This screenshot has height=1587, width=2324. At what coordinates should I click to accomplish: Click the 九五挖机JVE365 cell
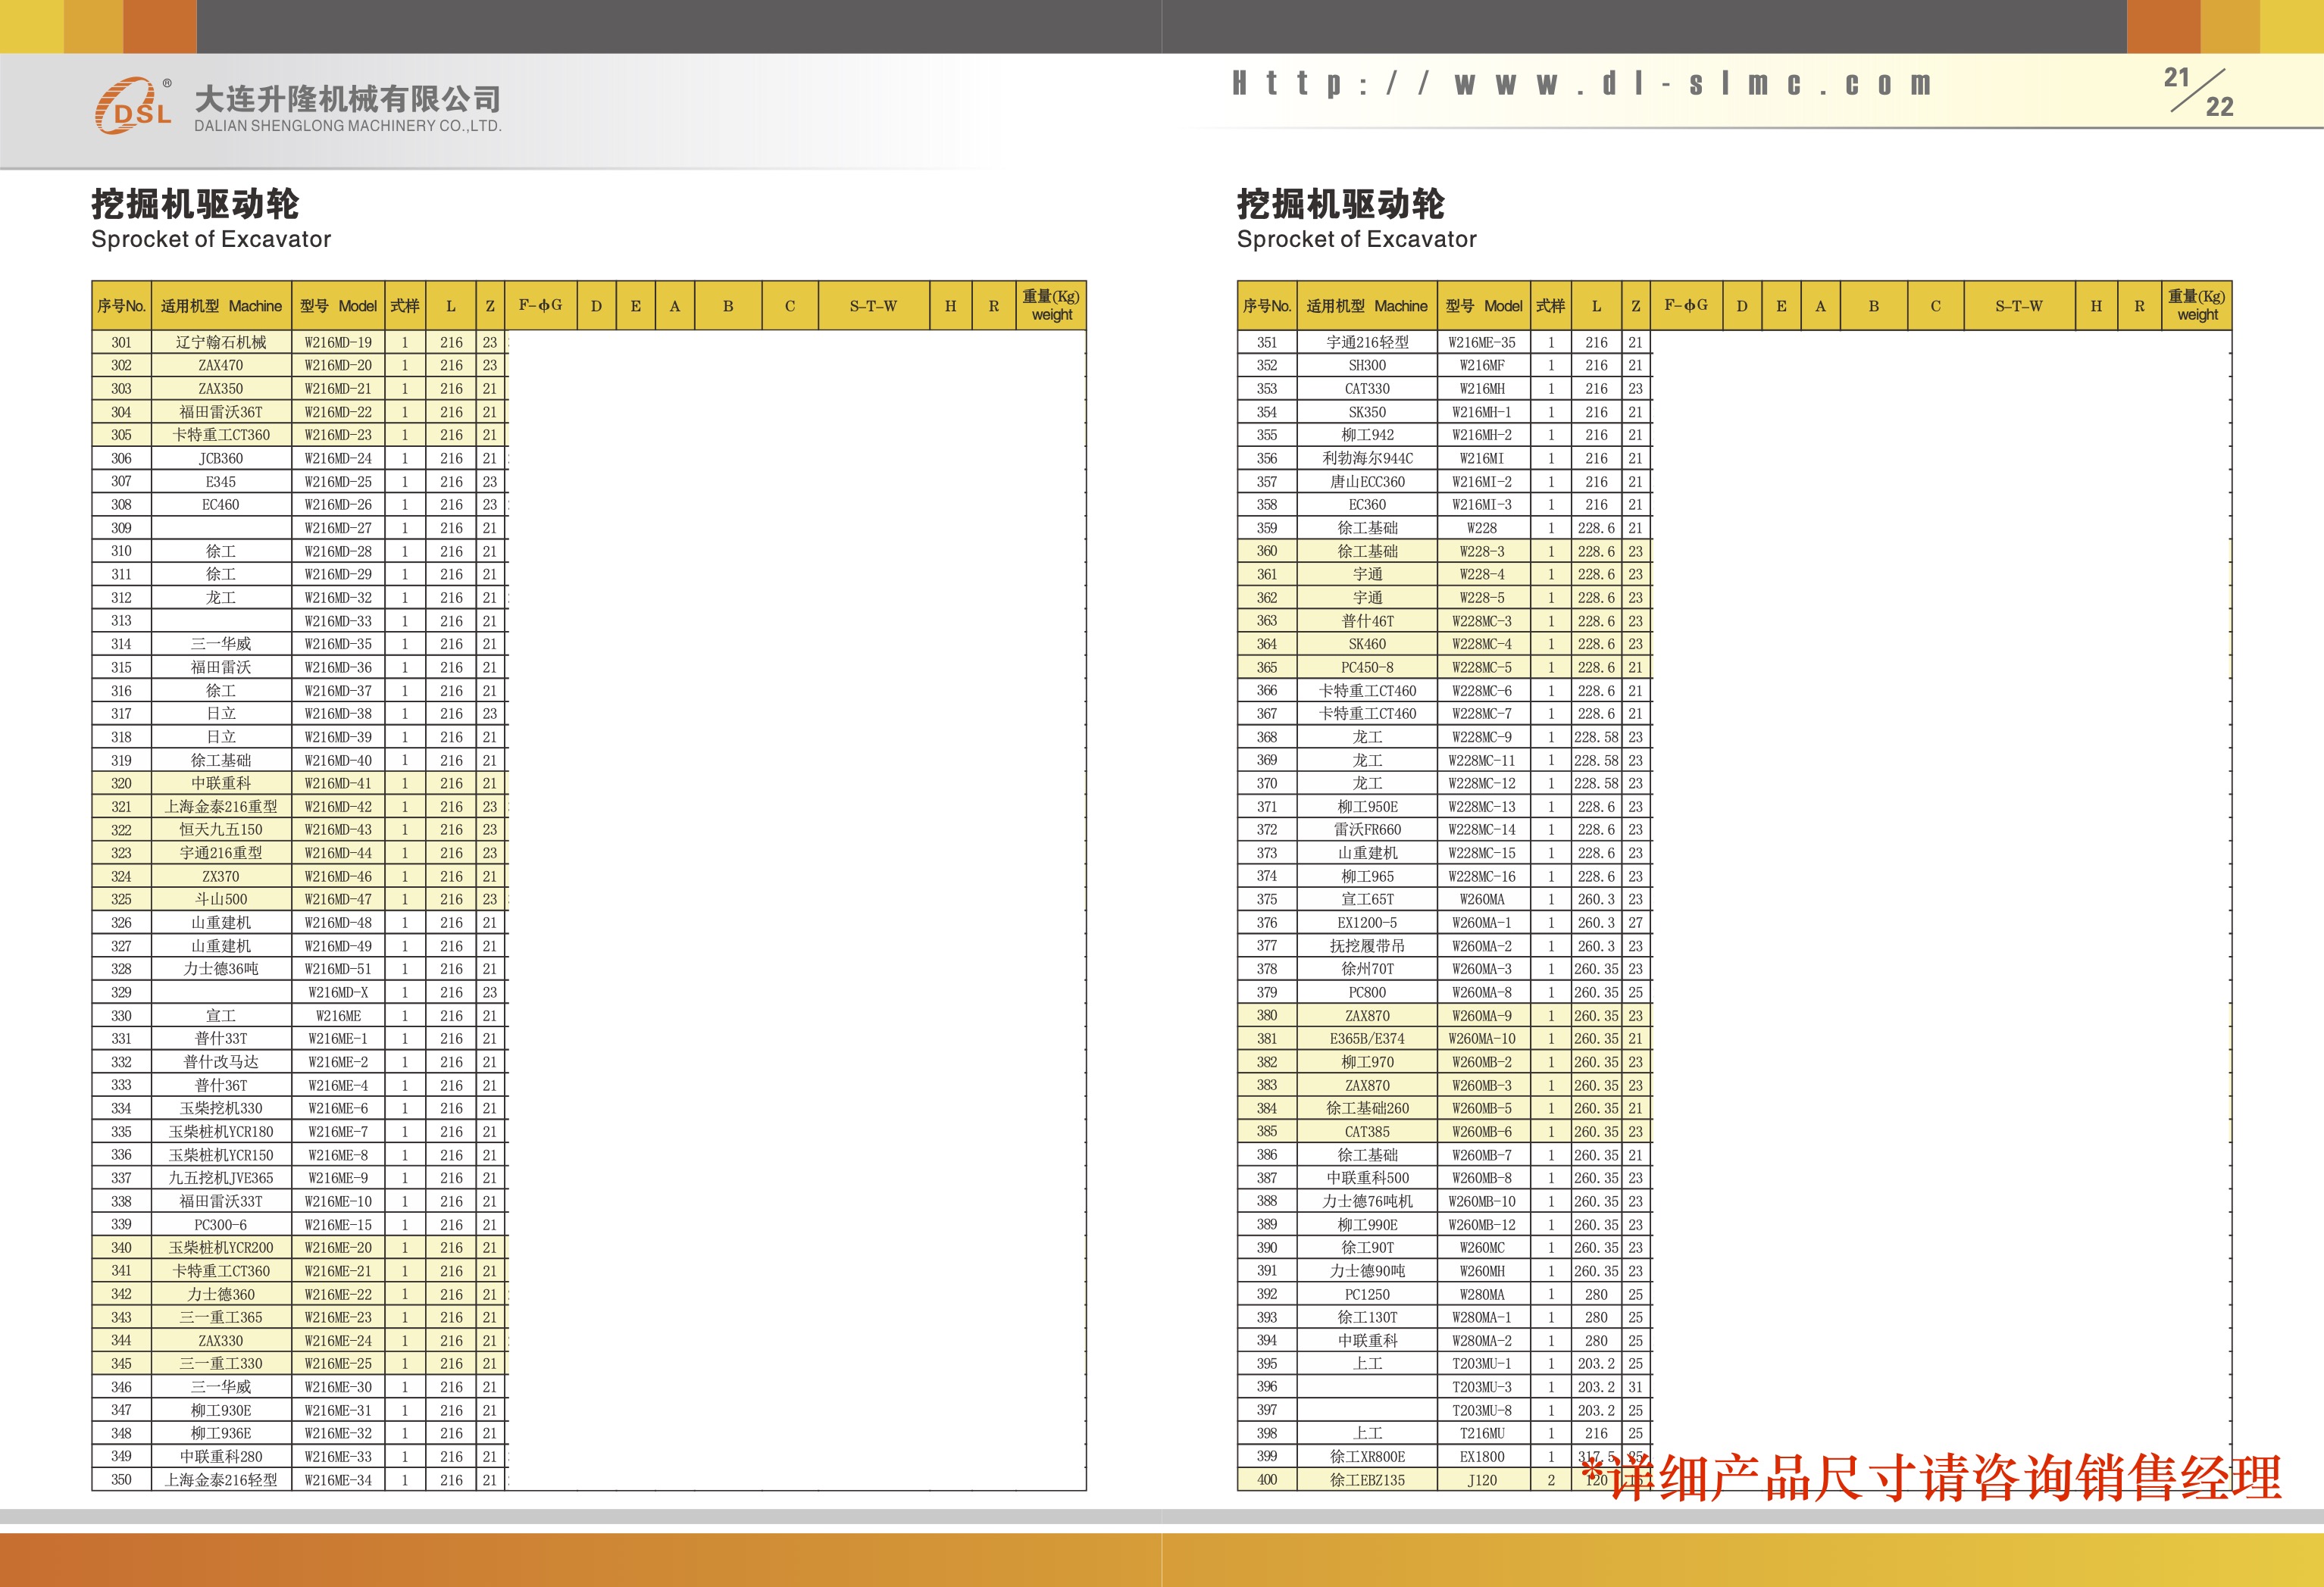point(221,1178)
